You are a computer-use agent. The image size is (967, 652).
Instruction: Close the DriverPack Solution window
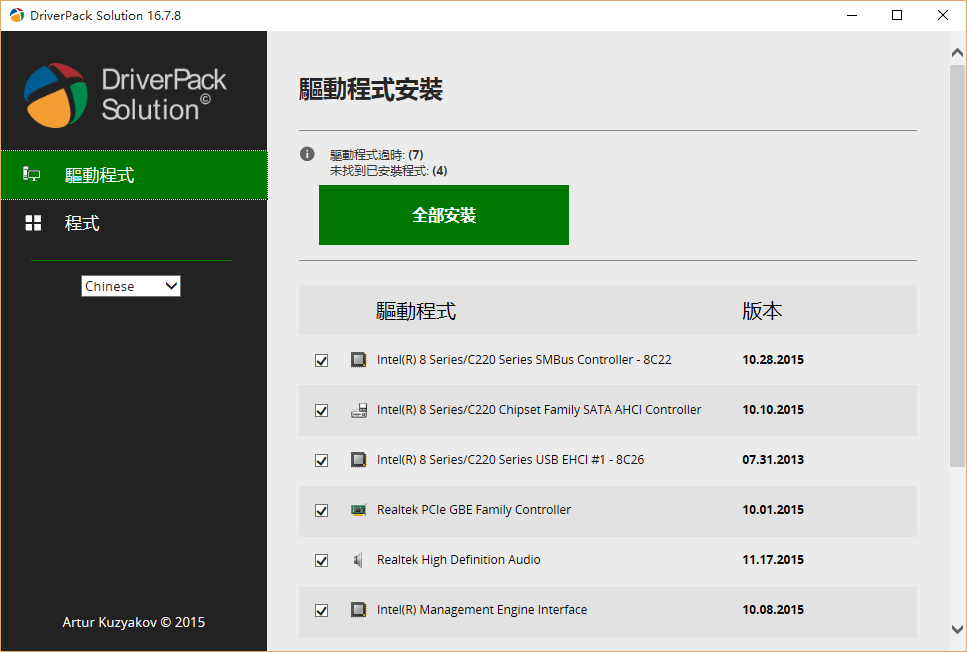(x=943, y=15)
